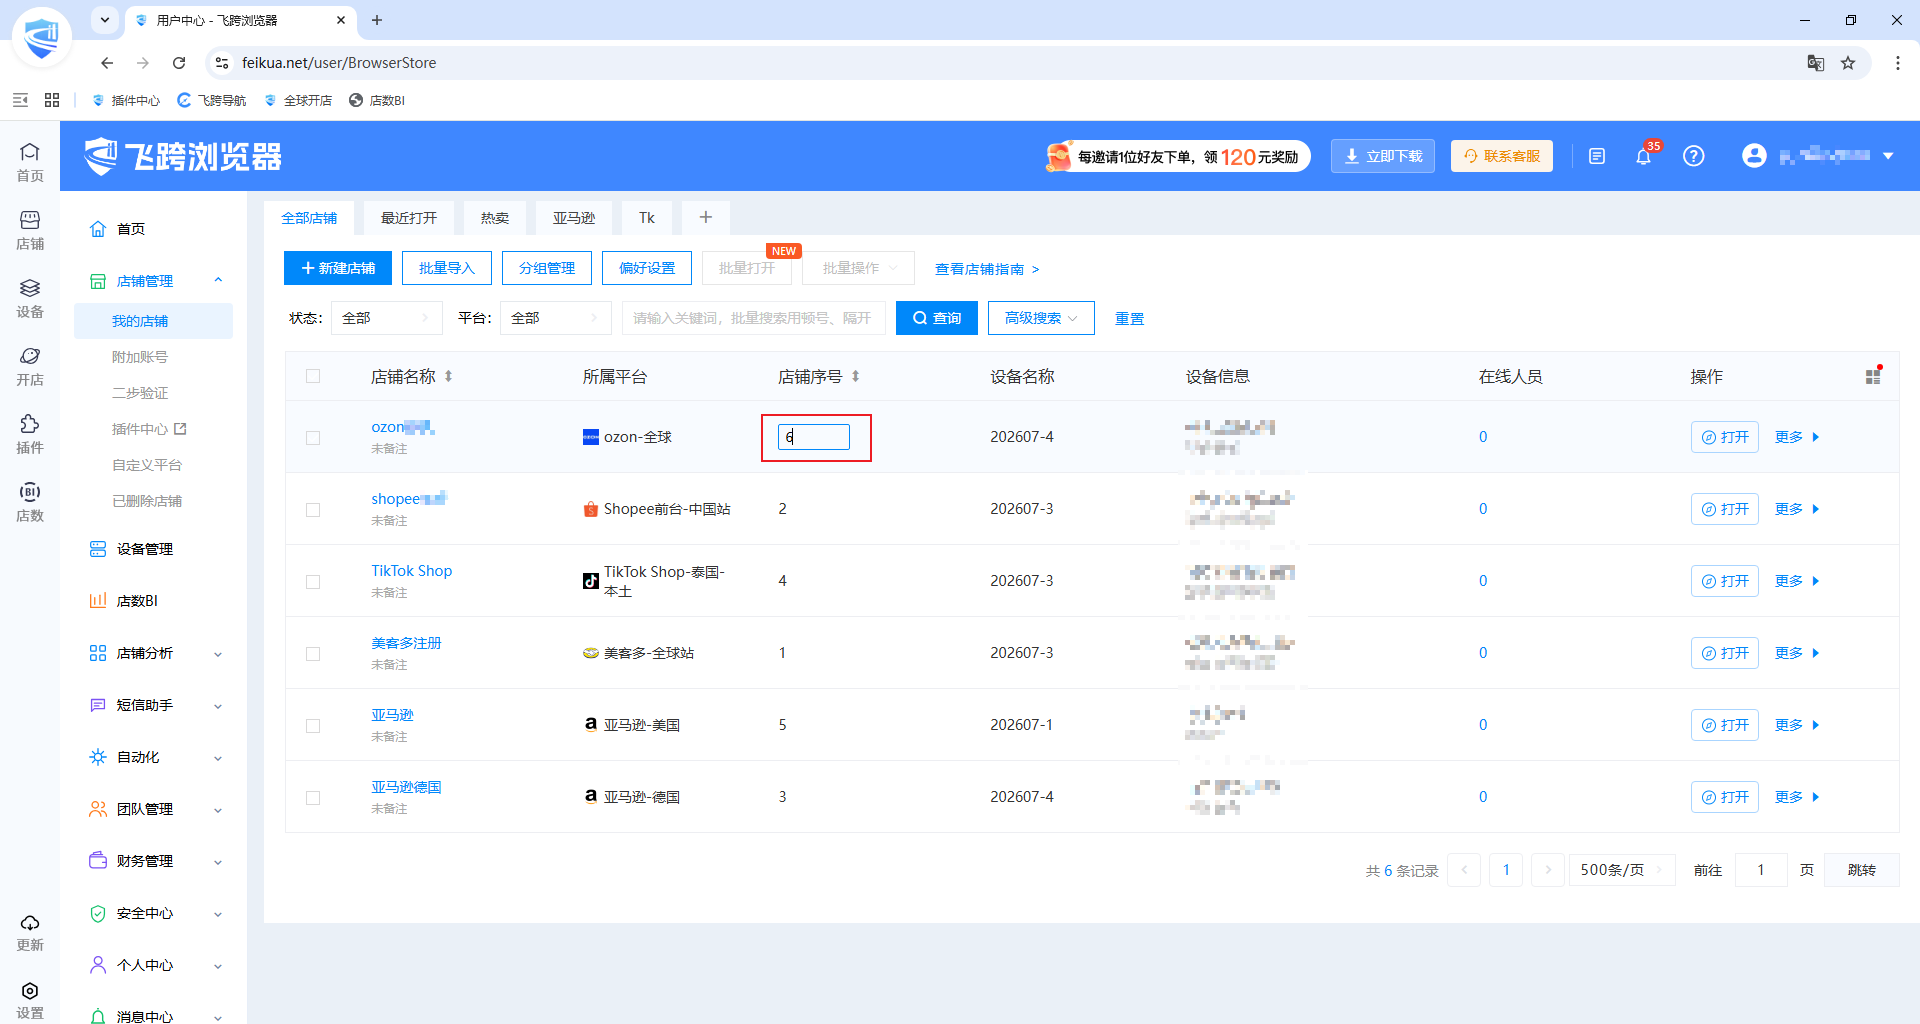Reload the page with the refresh icon
Viewport: 1920px width, 1024px height.
tap(179, 63)
